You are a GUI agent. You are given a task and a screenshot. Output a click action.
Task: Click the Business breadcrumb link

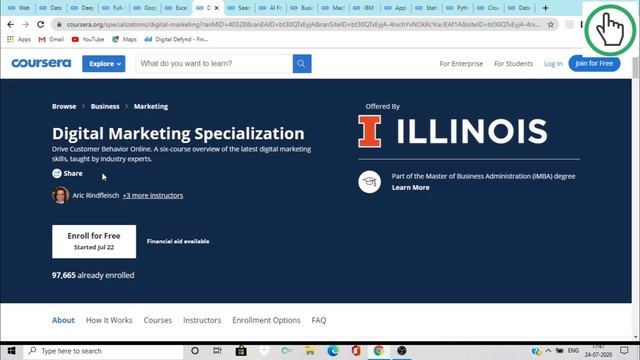[x=105, y=106]
